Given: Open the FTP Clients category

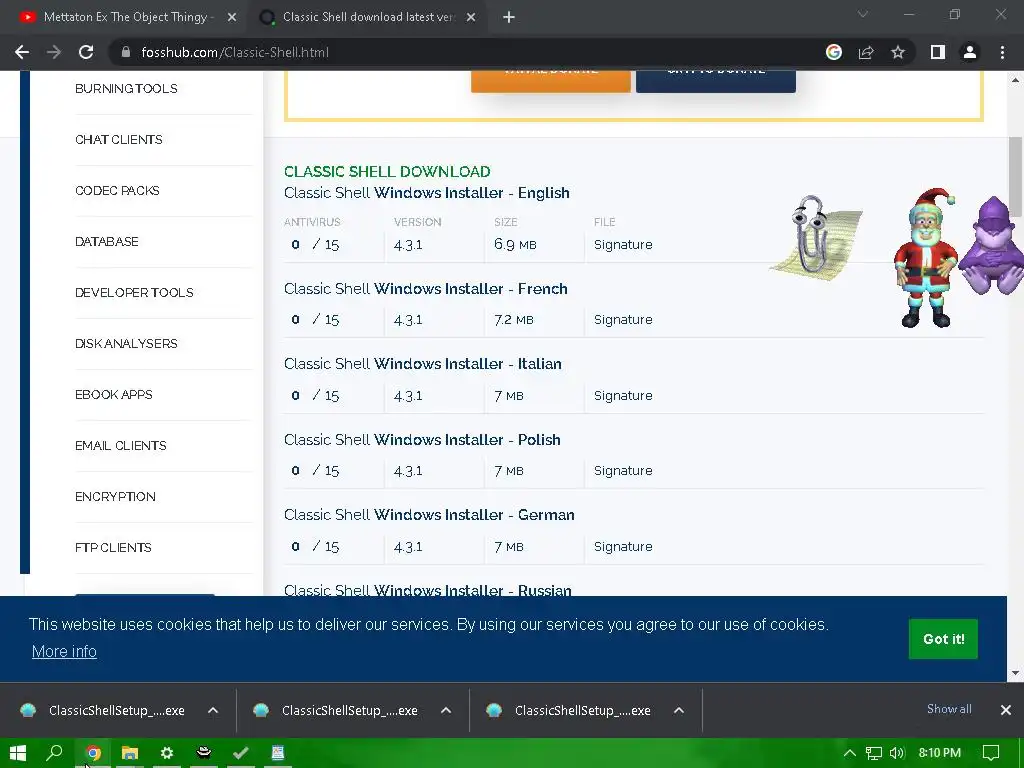Looking at the screenshot, I should coord(114,547).
